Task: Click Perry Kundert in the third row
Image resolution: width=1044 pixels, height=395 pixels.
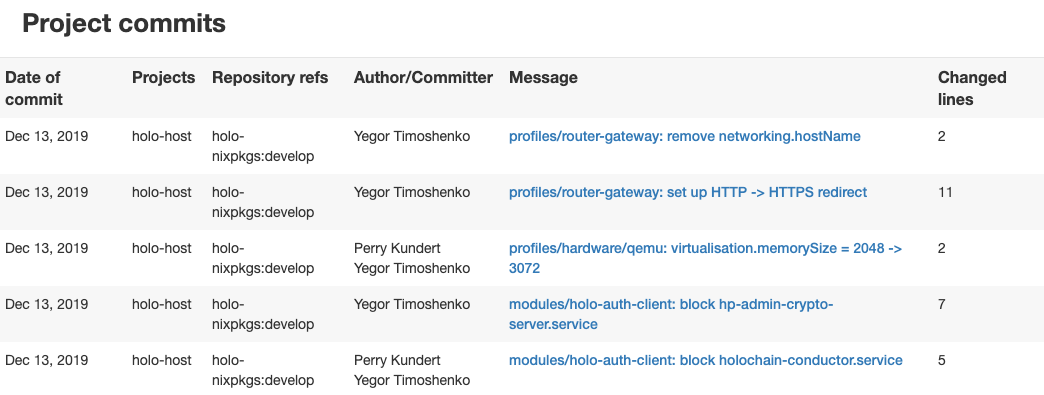Action: tap(397, 248)
